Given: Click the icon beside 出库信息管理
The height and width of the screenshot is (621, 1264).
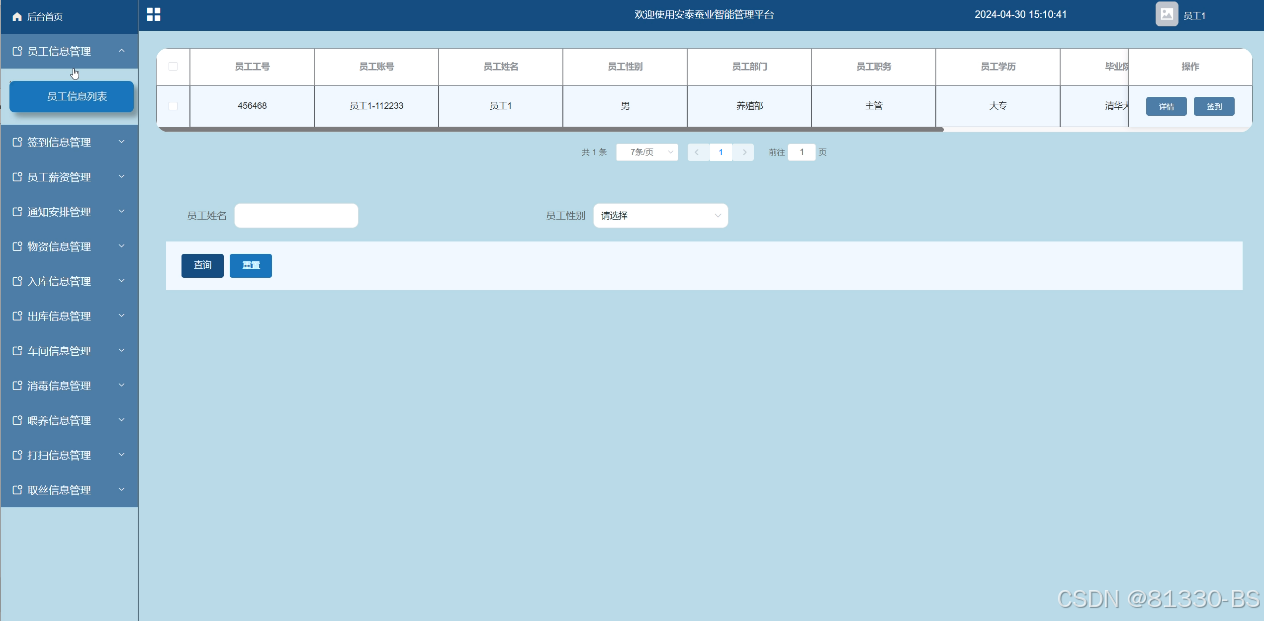Looking at the screenshot, I should point(17,316).
